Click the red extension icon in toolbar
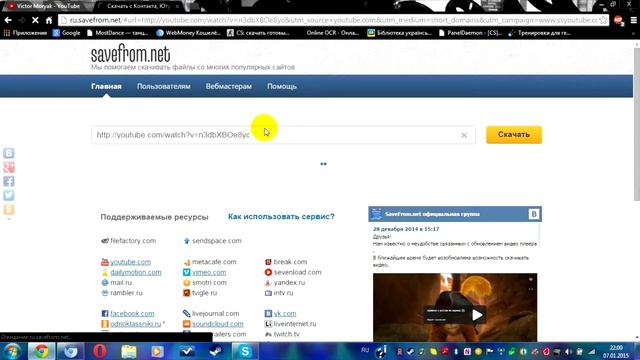Viewport: 640px width, 360px height. 619,20
